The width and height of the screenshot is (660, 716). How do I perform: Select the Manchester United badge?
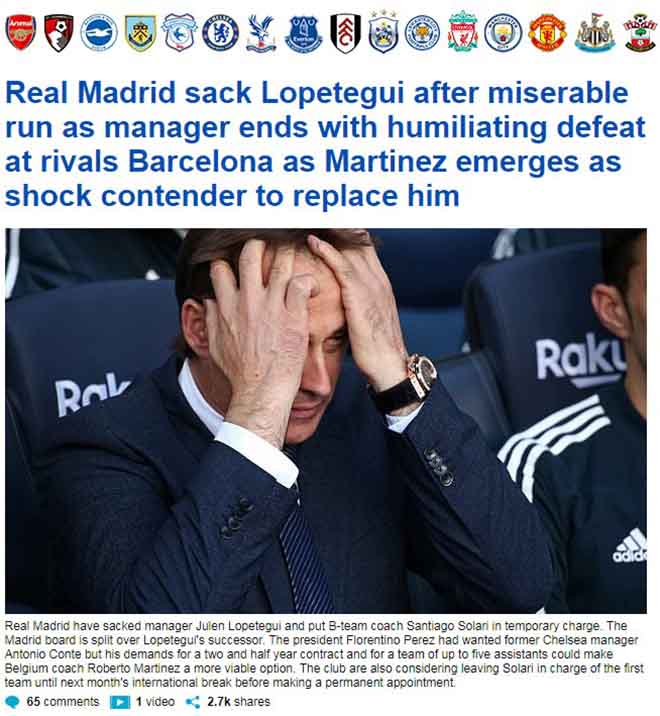pos(548,33)
